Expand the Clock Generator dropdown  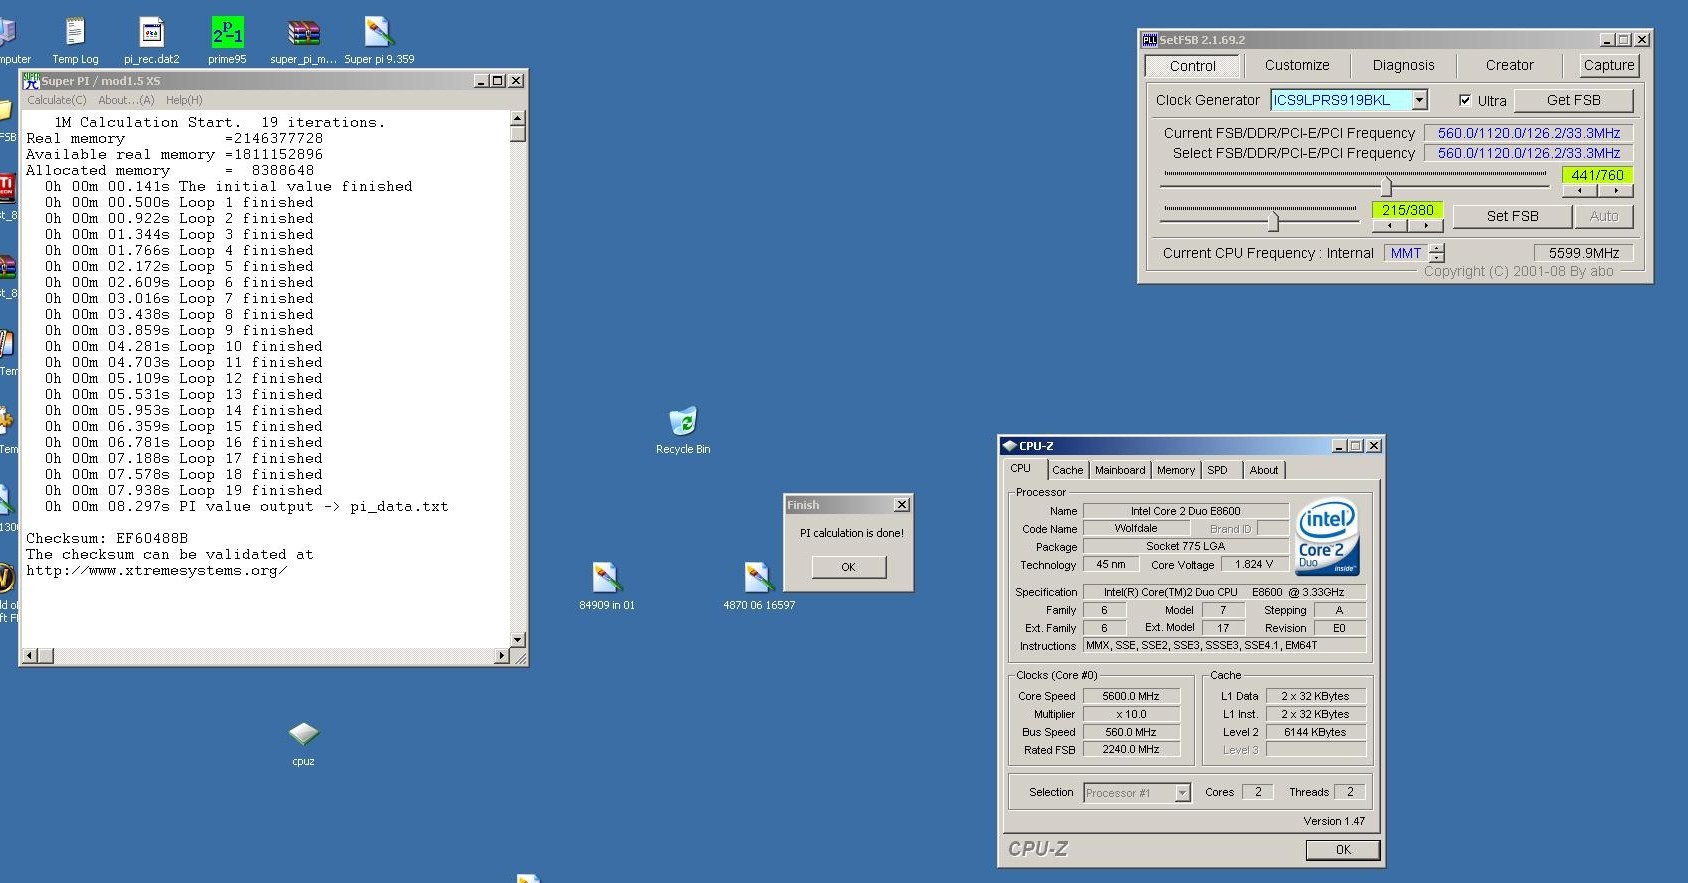tap(1419, 100)
